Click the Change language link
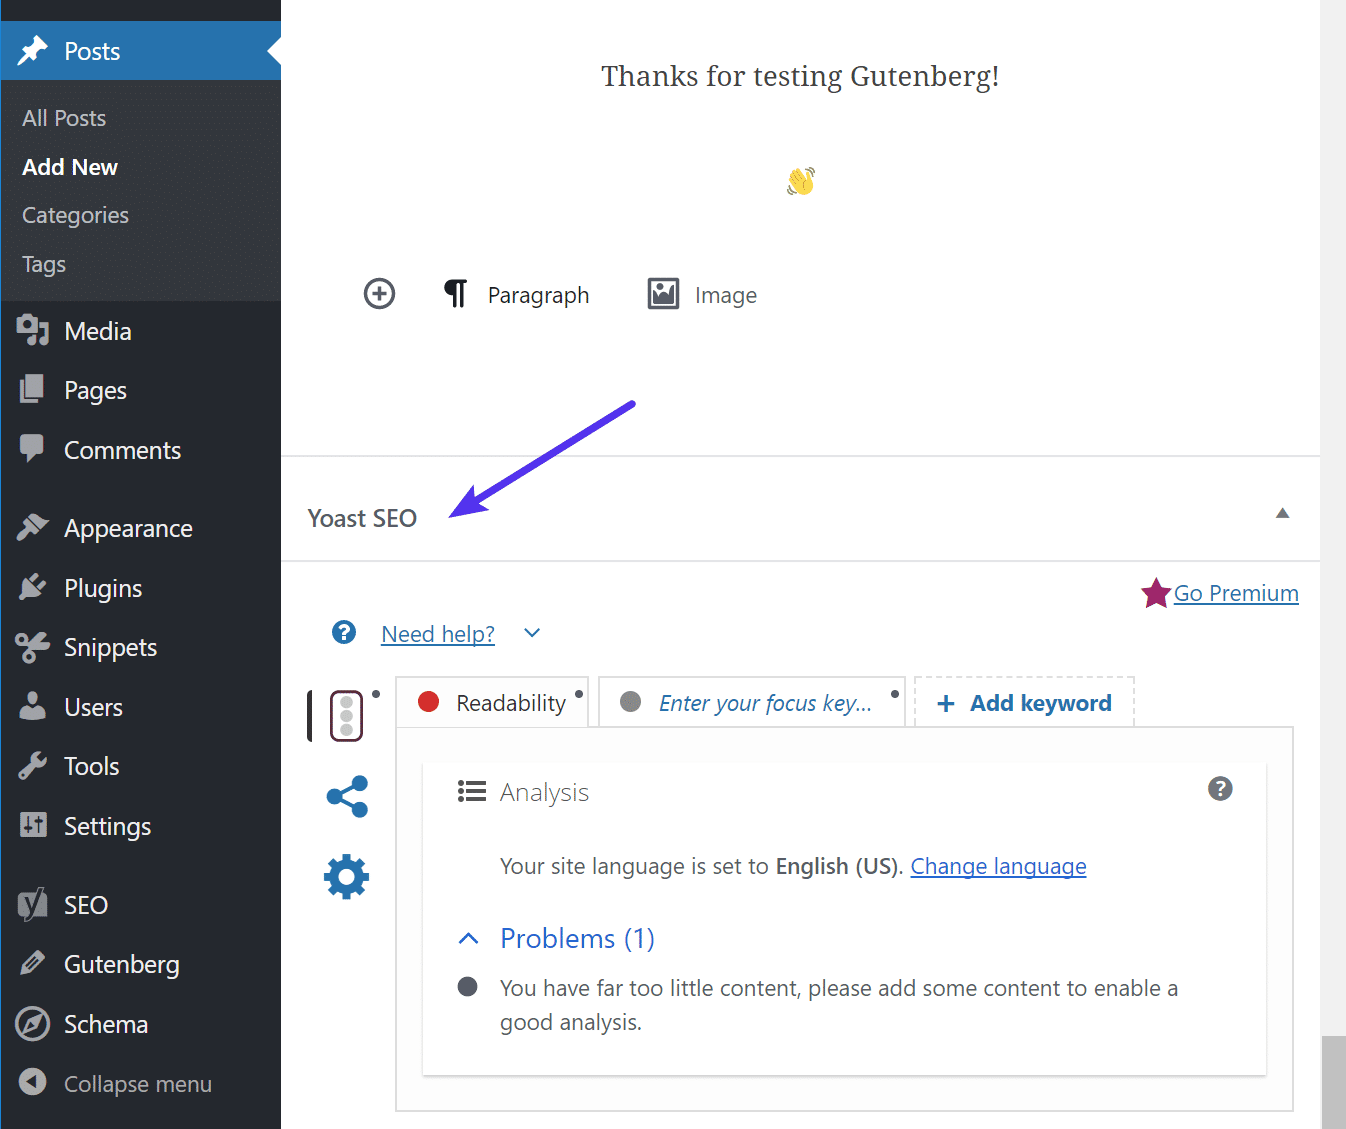The width and height of the screenshot is (1346, 1129). click(997, 866)
